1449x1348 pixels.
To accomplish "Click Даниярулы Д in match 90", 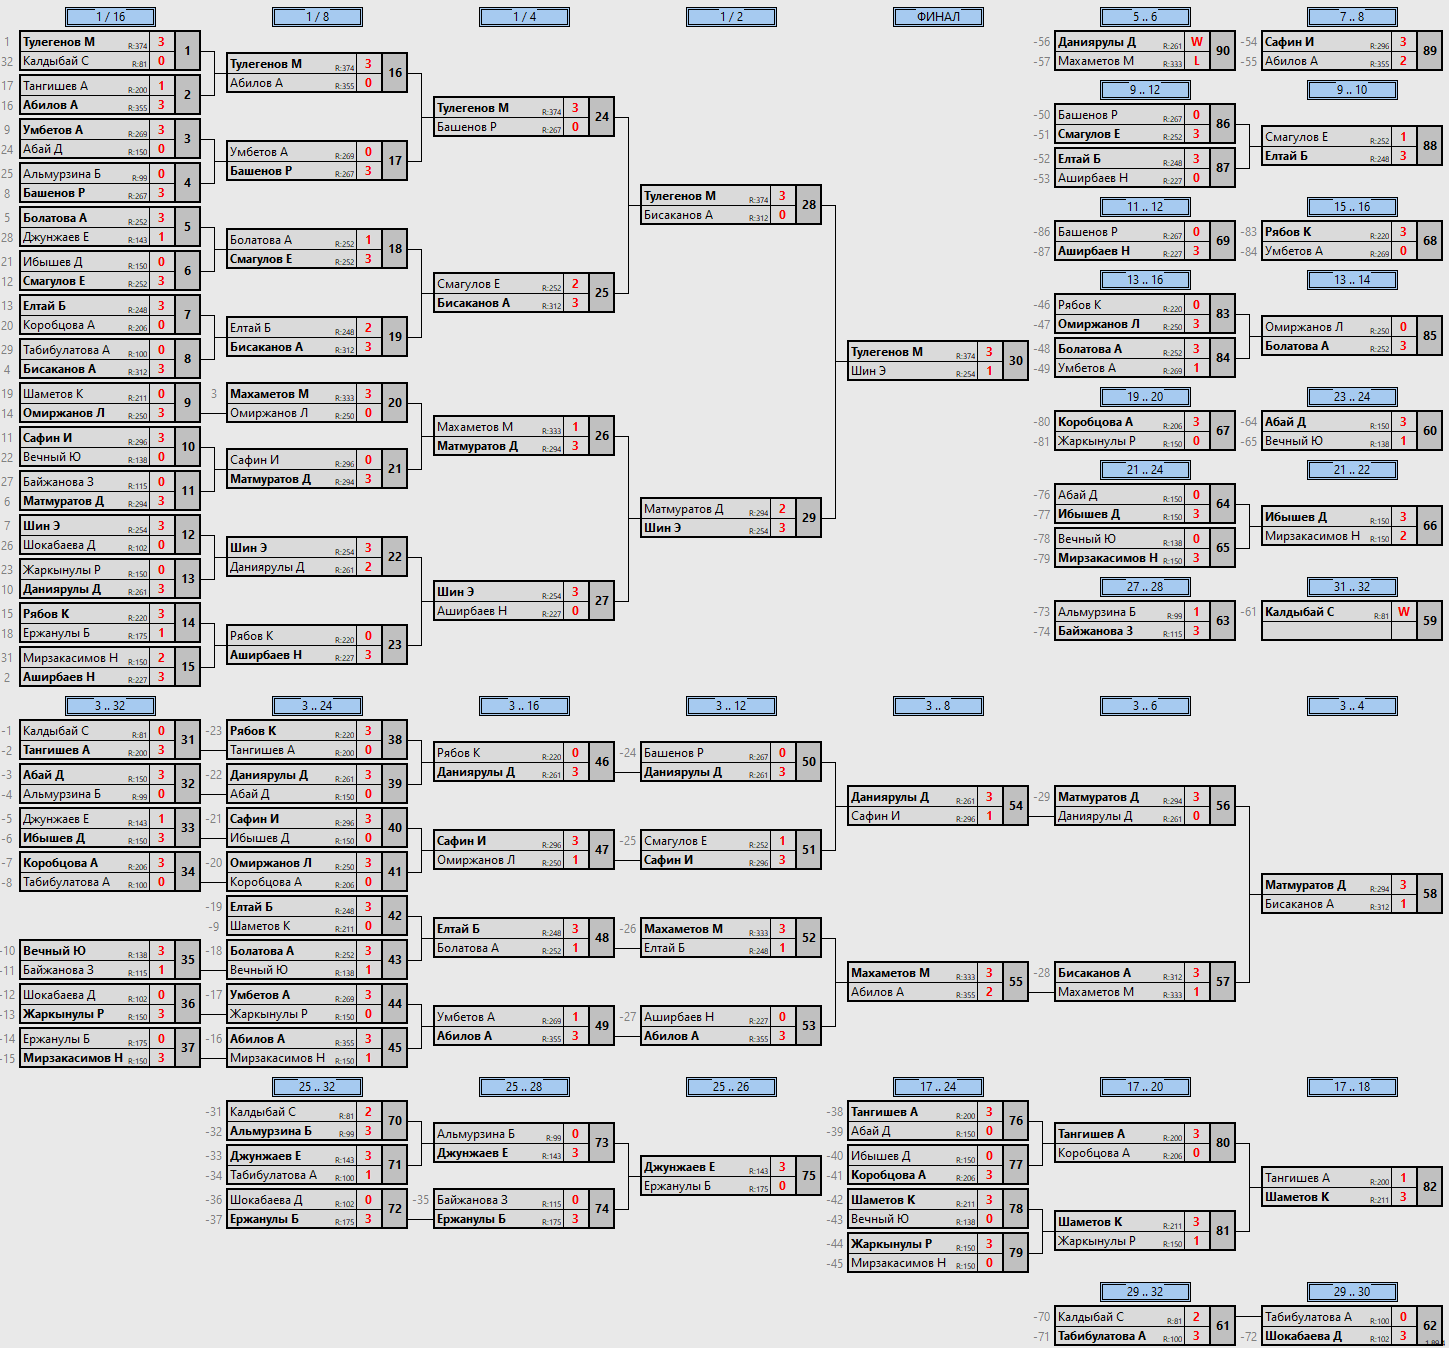I will [1097, 42].
